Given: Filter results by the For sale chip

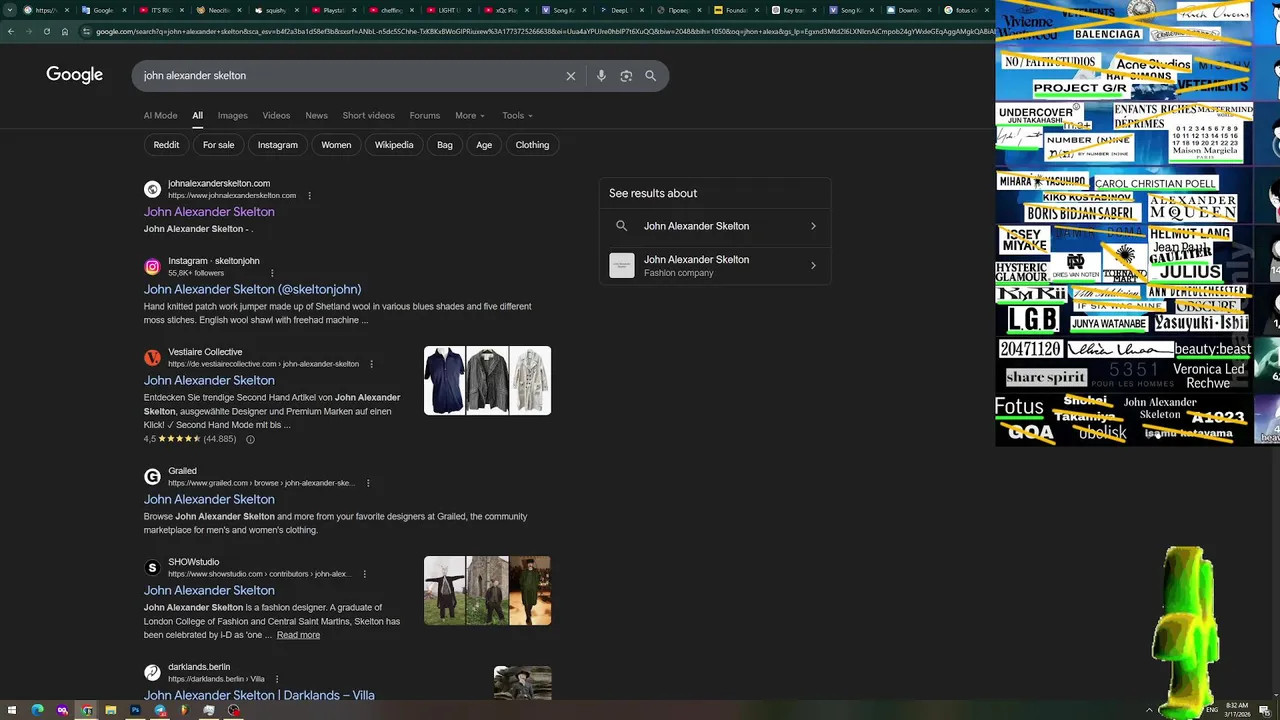Looking at the screenshot, I should (x=218, y=145).
